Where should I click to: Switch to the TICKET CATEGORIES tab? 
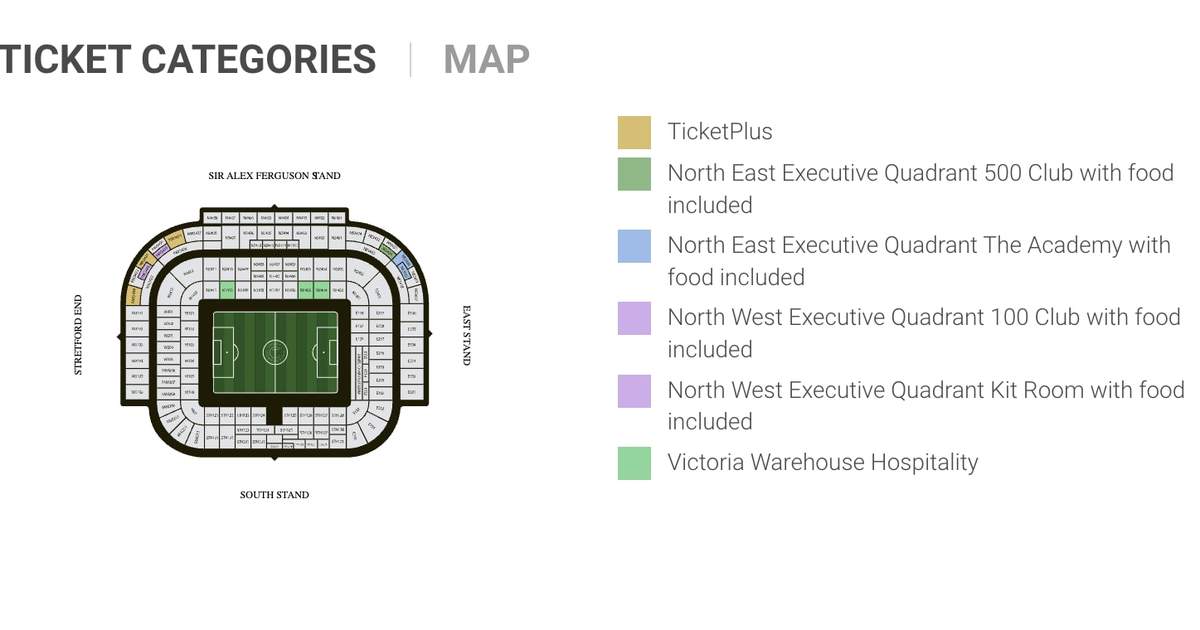(188, 59)
